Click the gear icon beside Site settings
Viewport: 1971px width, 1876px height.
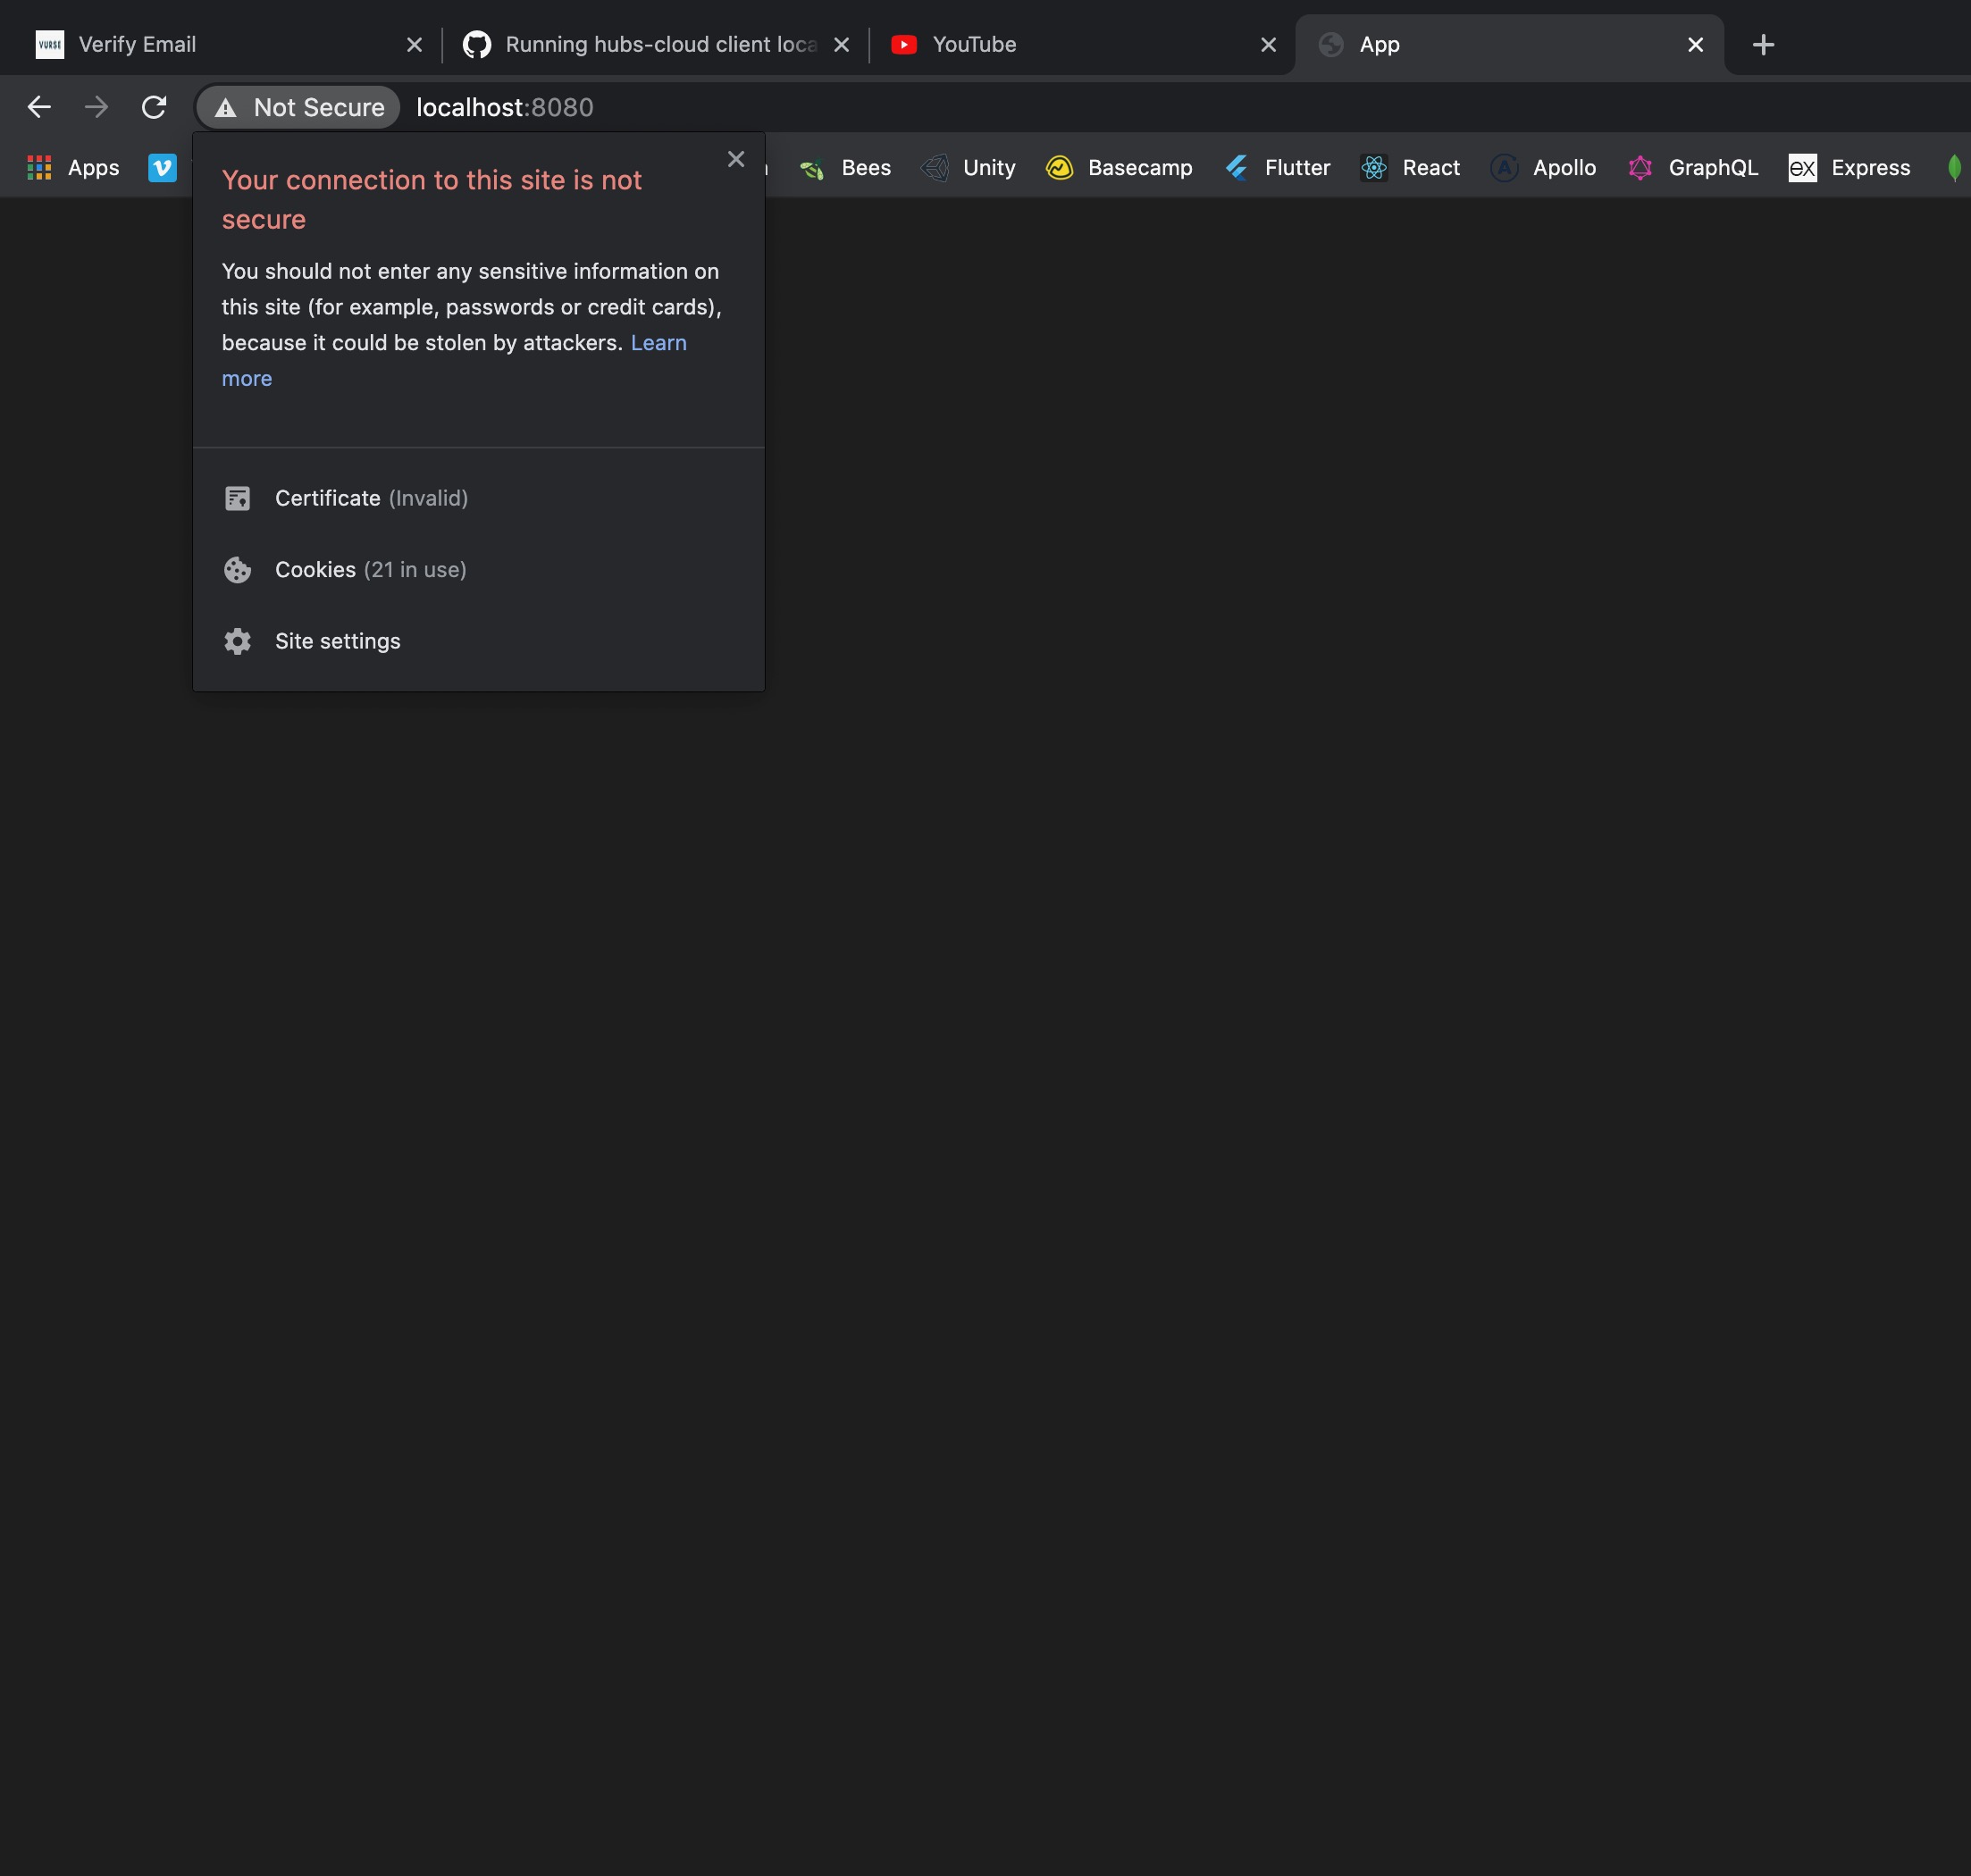(x=237, y=641)
